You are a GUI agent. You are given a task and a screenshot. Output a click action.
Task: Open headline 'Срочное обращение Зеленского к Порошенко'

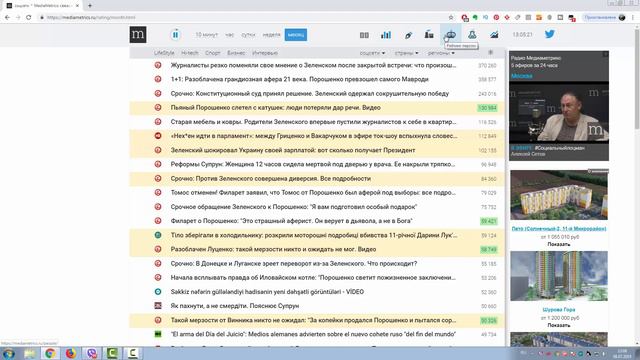(x=293, y=207)
